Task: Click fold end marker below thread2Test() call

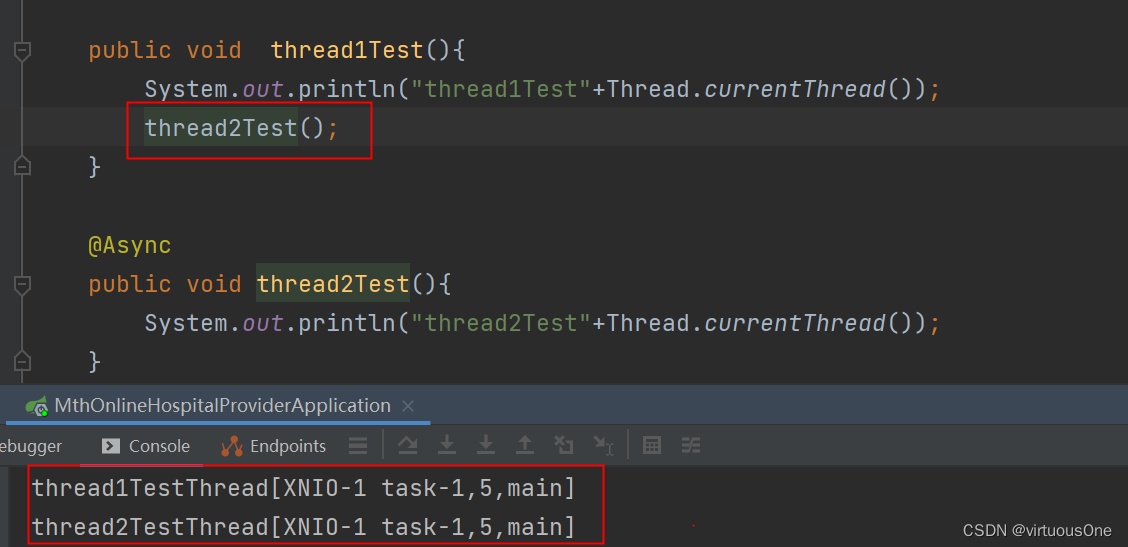Action: pyautogui.click(x=22, y=166)
